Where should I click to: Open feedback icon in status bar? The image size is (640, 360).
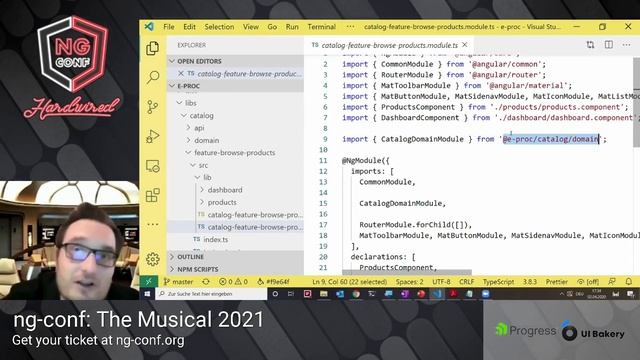pyautogui.click(x=611, y=282)
